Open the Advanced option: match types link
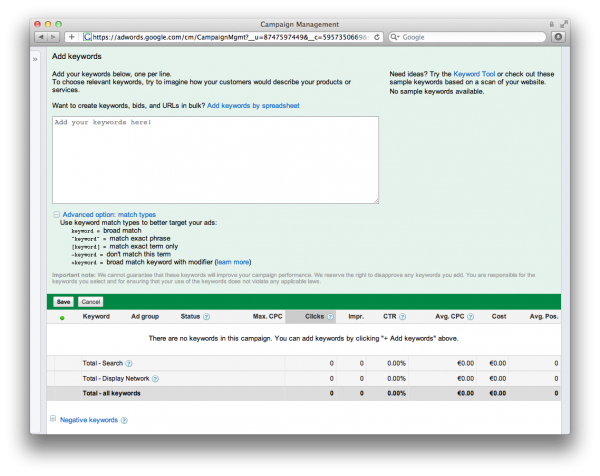 point(109,215)
